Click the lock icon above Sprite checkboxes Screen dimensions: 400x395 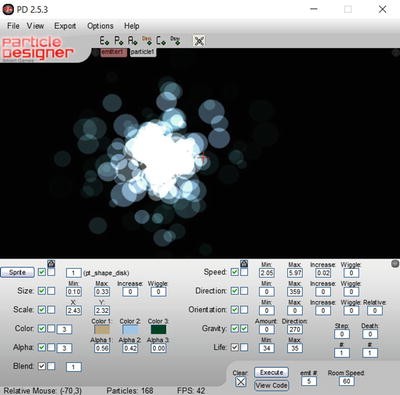51,264
